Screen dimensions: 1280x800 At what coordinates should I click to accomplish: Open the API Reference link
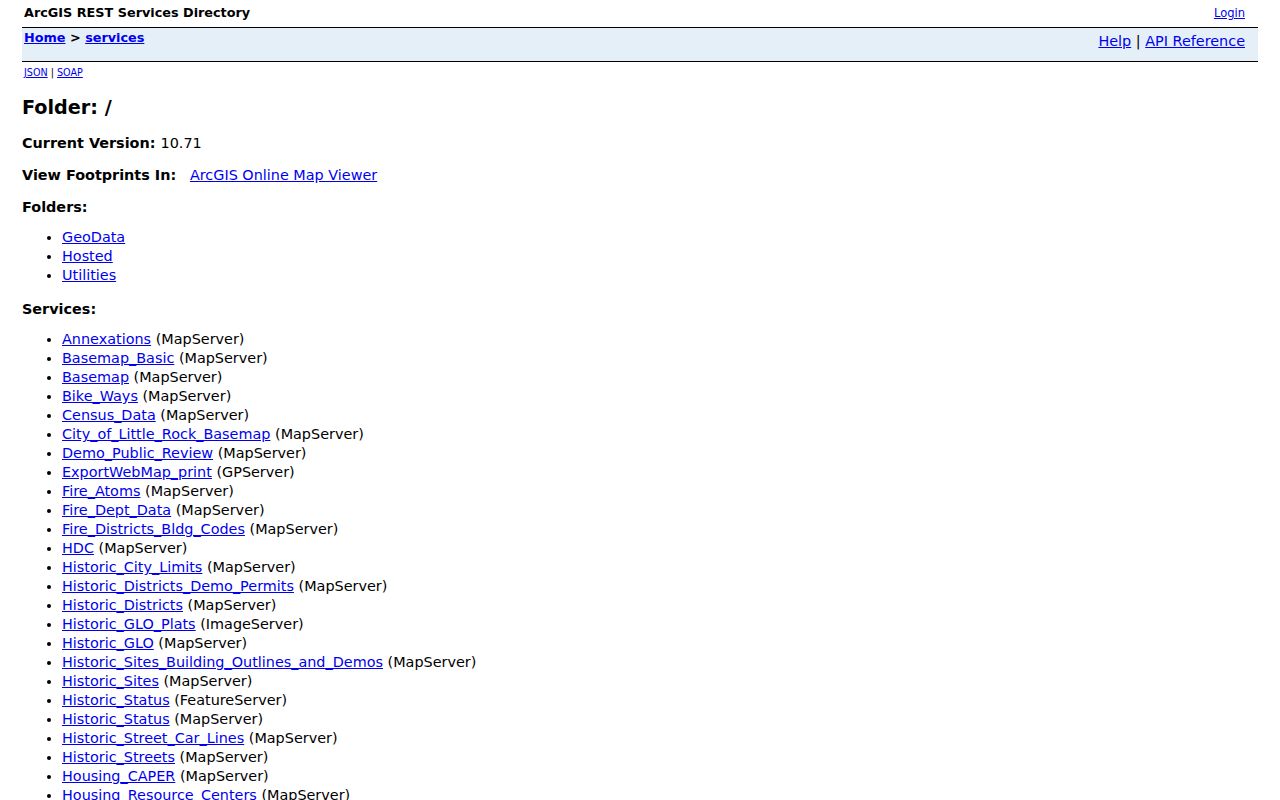tap(1195, 41)
